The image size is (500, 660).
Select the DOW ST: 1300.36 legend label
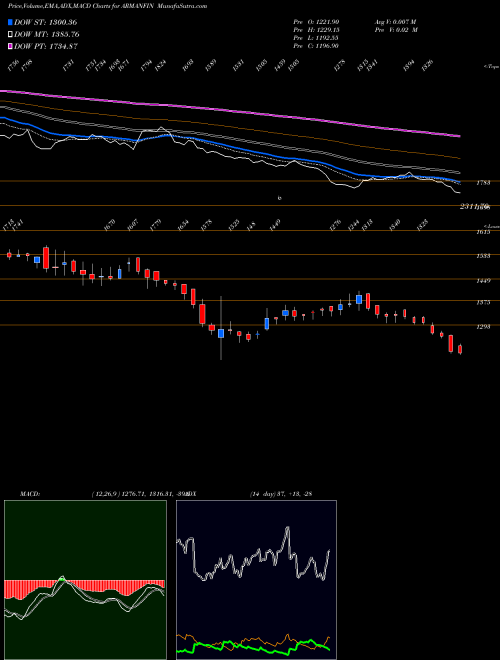[x=45, y=22]
